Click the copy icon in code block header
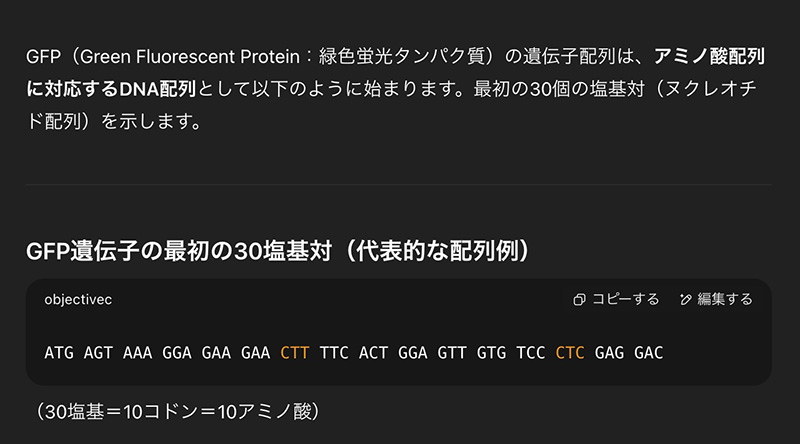This screenshot has width=800, height=444. coord(579,300)
